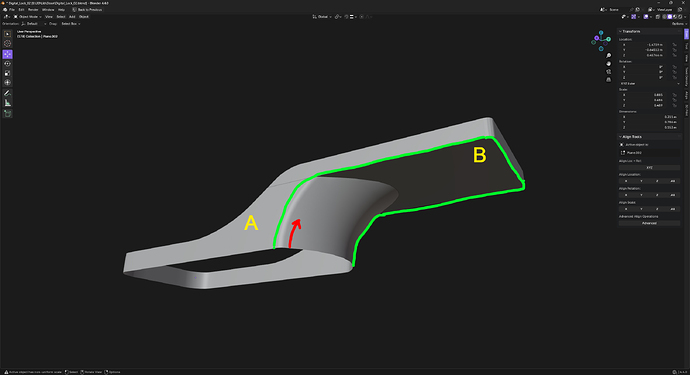This screenshot has width=690, height=375.
Task: Open the Window menu
Action: click(x=48, y=10)
